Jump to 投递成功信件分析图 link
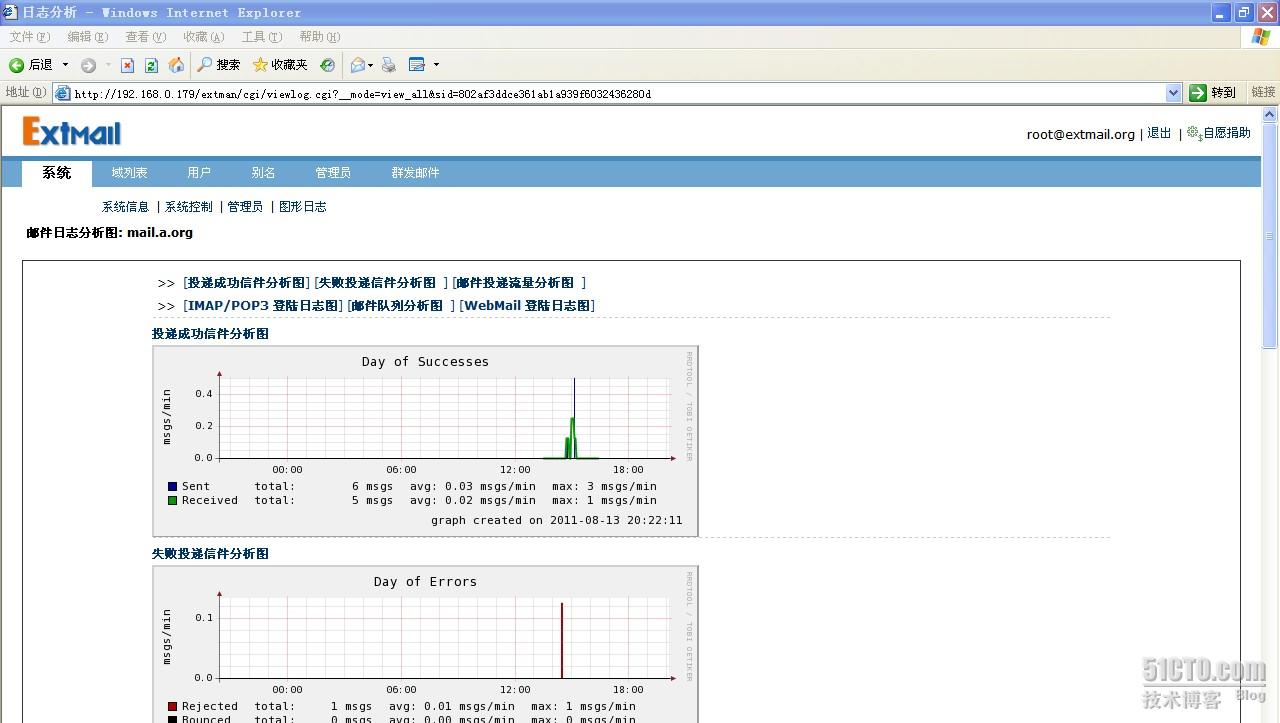This screenshot has height=723, width=1280. tap(246, 283)
